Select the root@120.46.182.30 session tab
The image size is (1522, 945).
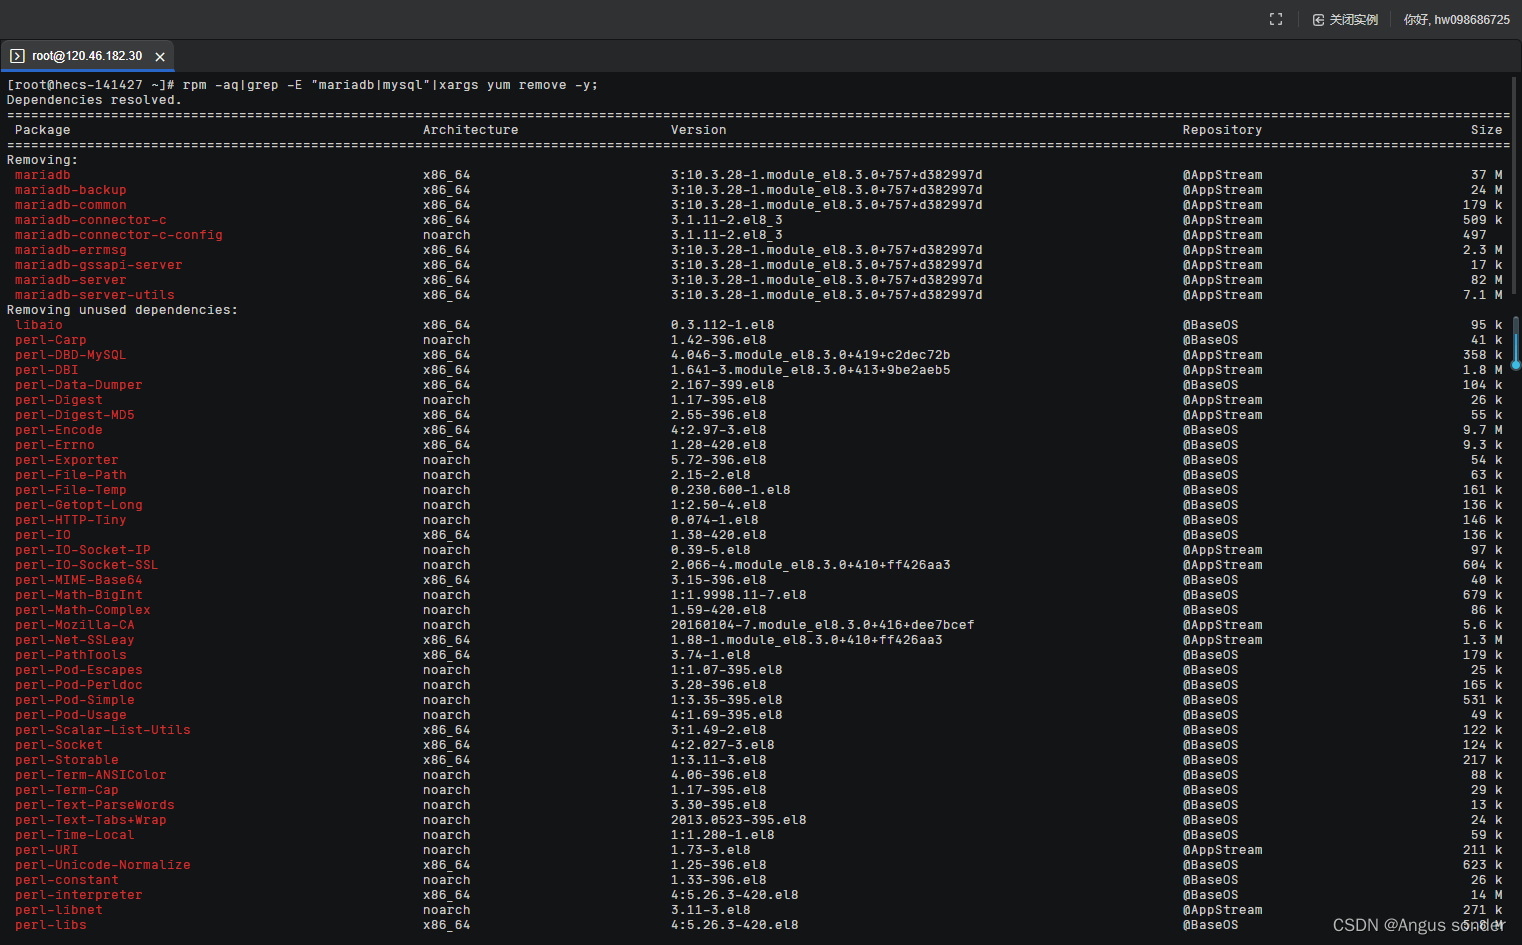(x=85, y=56)
